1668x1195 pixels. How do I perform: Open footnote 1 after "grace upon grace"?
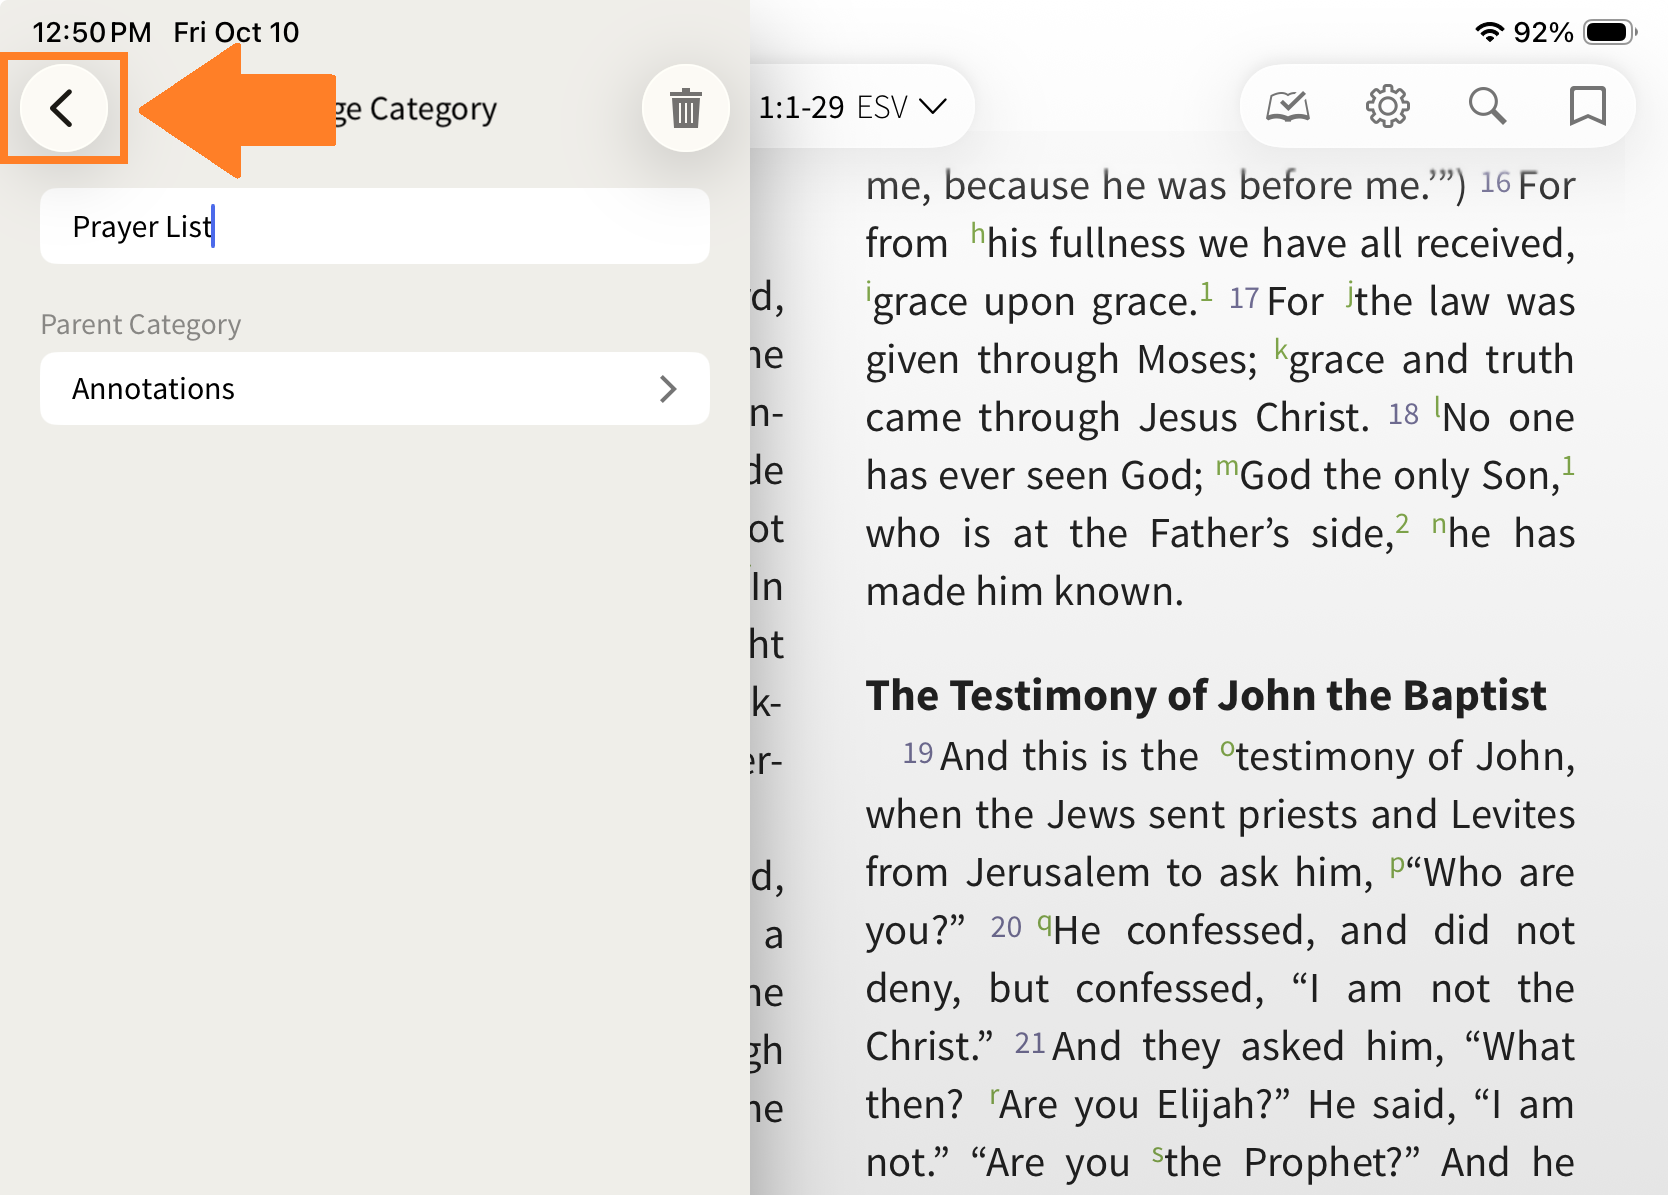click(x=1206, y=292)
